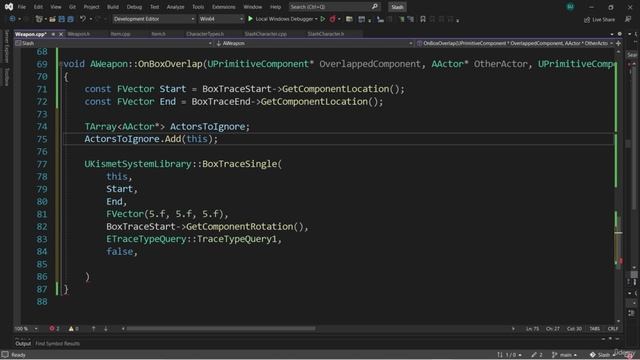The height and width of the screenshot is (360, 640).
Task: Open the Extensions menu
Action: (224, 7)
